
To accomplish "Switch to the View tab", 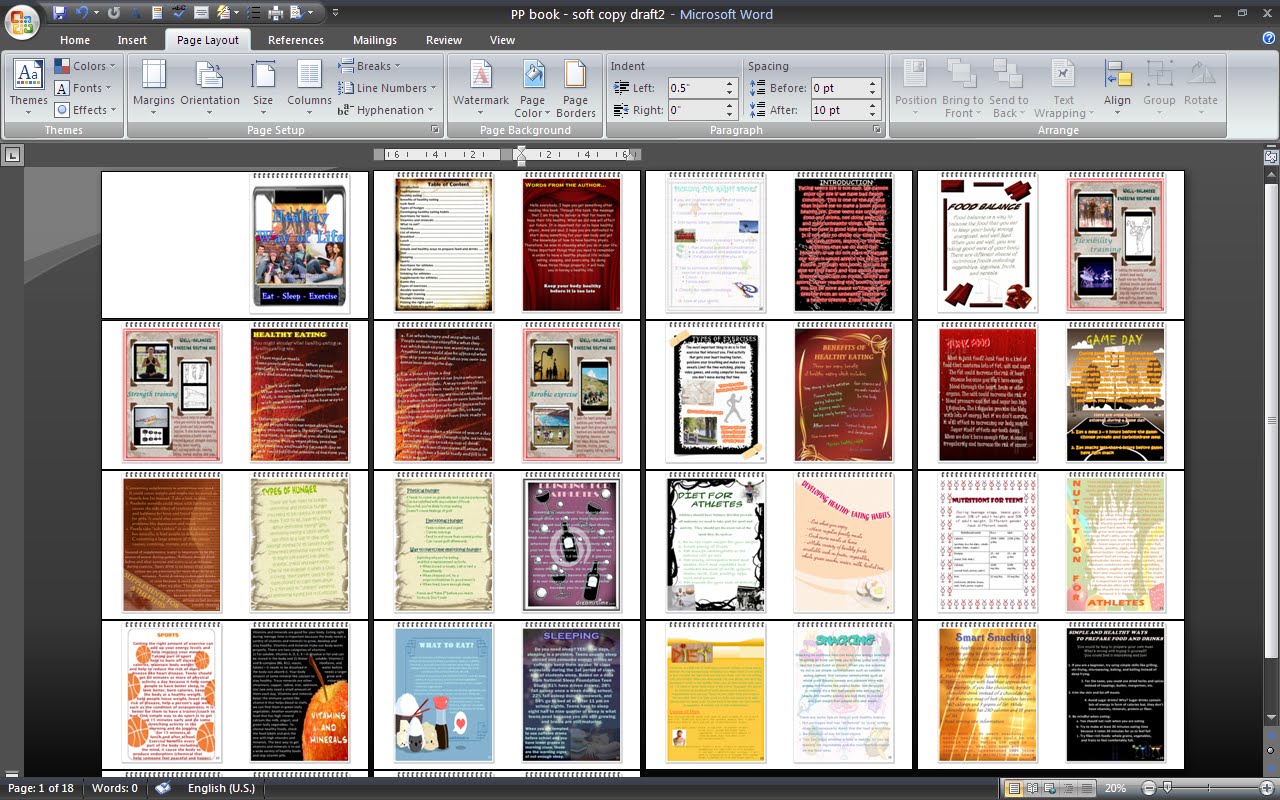I will [x=502, y=40].
